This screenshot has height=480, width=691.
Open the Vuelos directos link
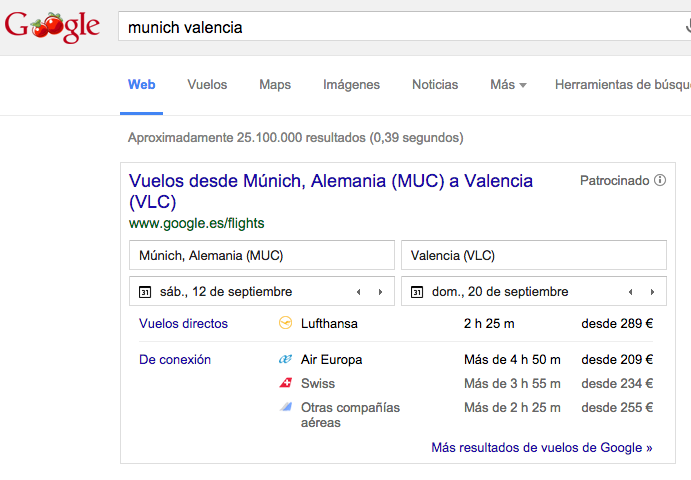pyautogui.click(x=183, y=324)
